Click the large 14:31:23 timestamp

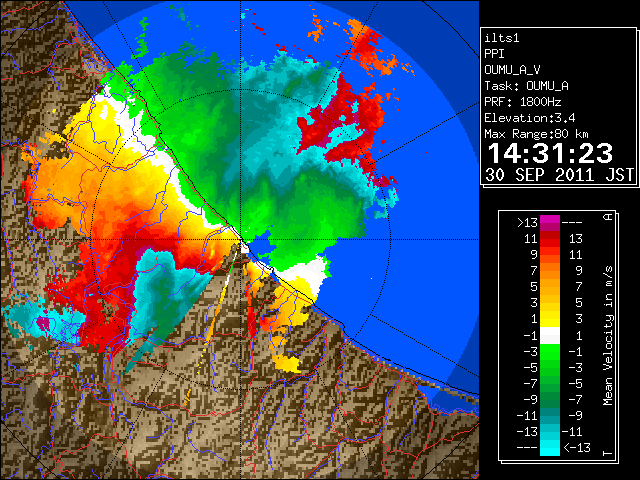(x=550, y=153)
